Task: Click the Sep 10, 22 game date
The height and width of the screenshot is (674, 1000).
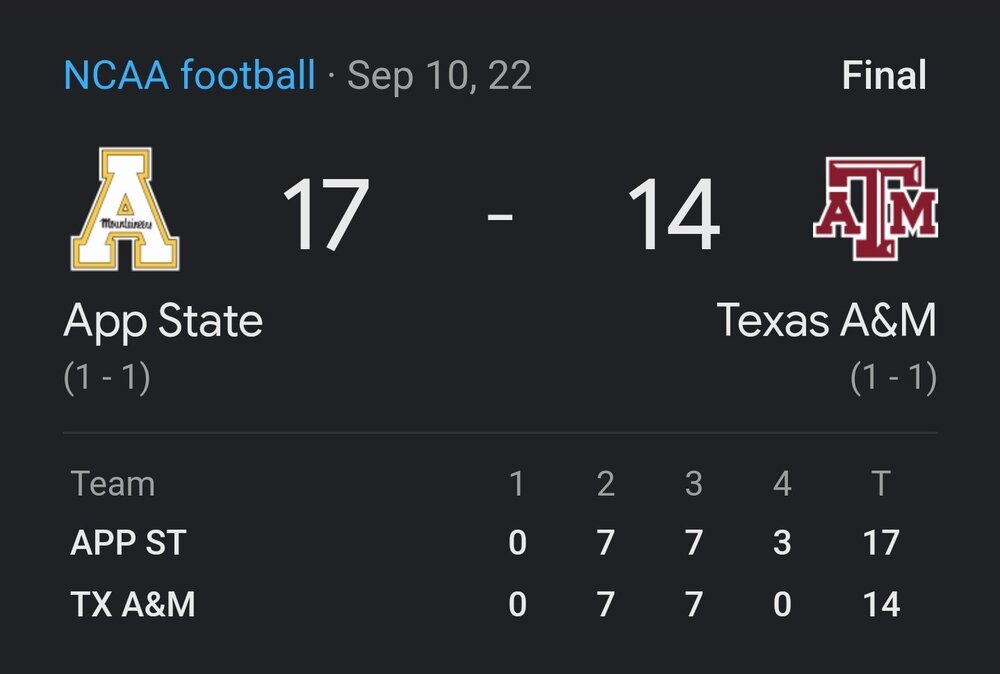Action: click(x=439, y=76)
